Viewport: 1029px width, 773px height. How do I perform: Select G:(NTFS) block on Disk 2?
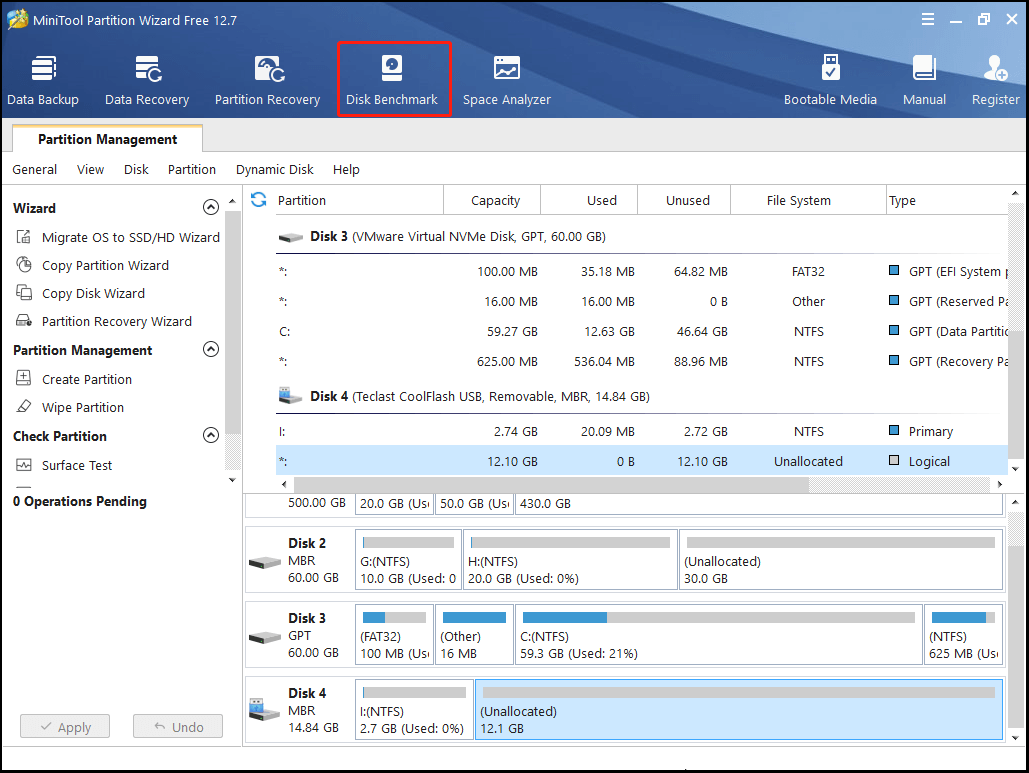point(408,560)
